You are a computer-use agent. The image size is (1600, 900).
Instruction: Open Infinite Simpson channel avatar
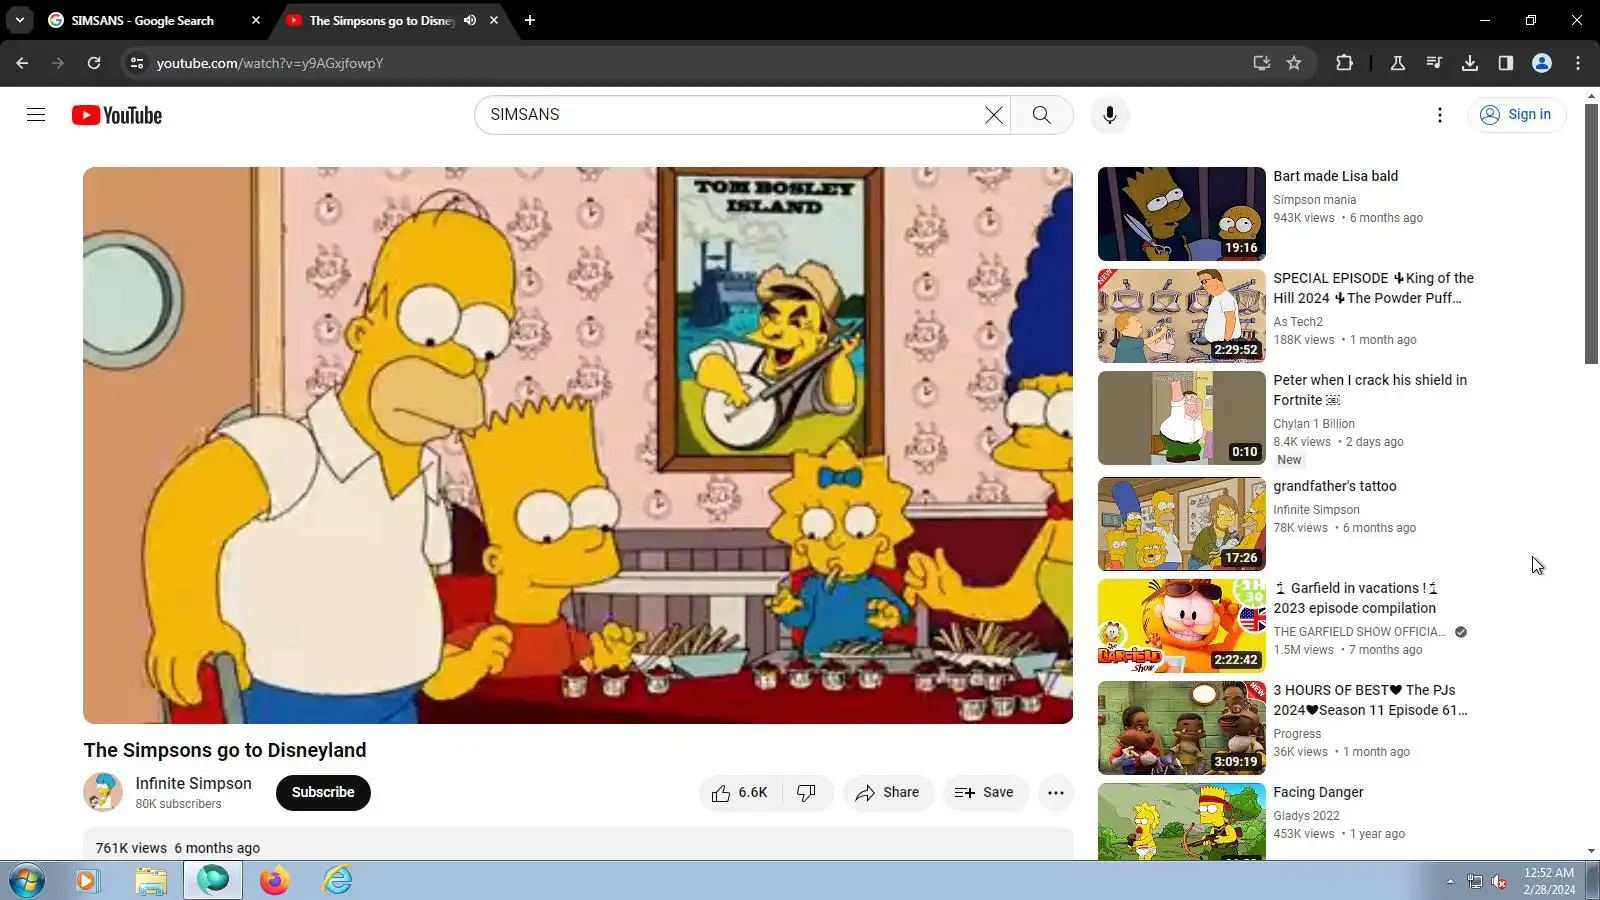click(103, 792)
